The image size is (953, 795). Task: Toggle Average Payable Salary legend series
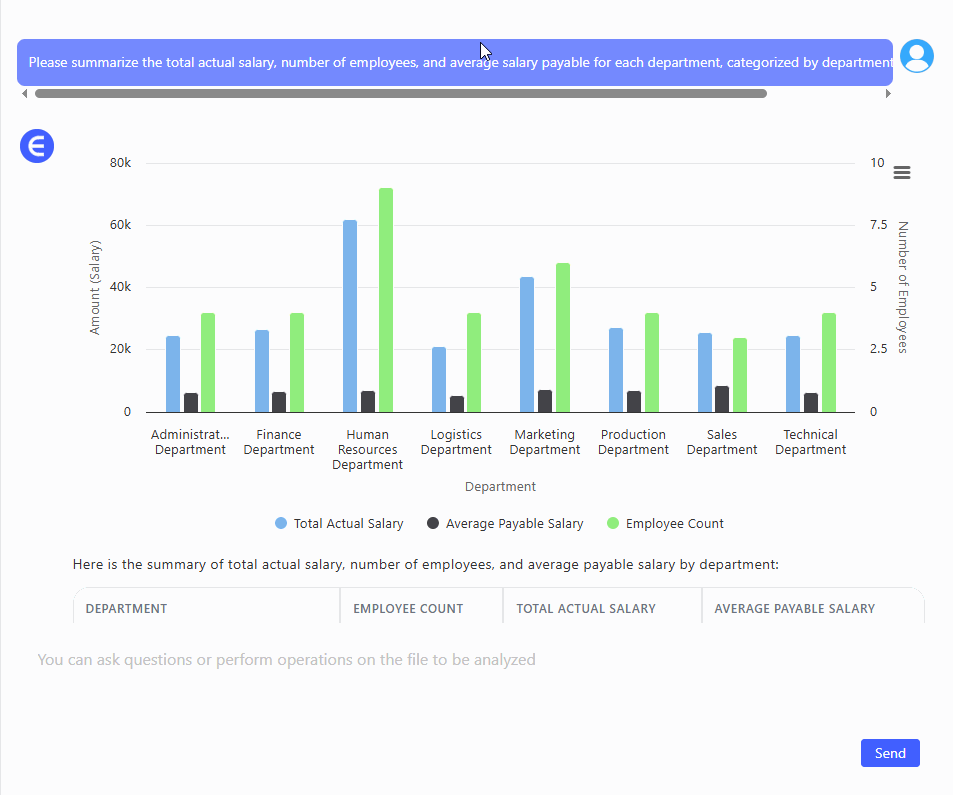(x=505, y=523)
